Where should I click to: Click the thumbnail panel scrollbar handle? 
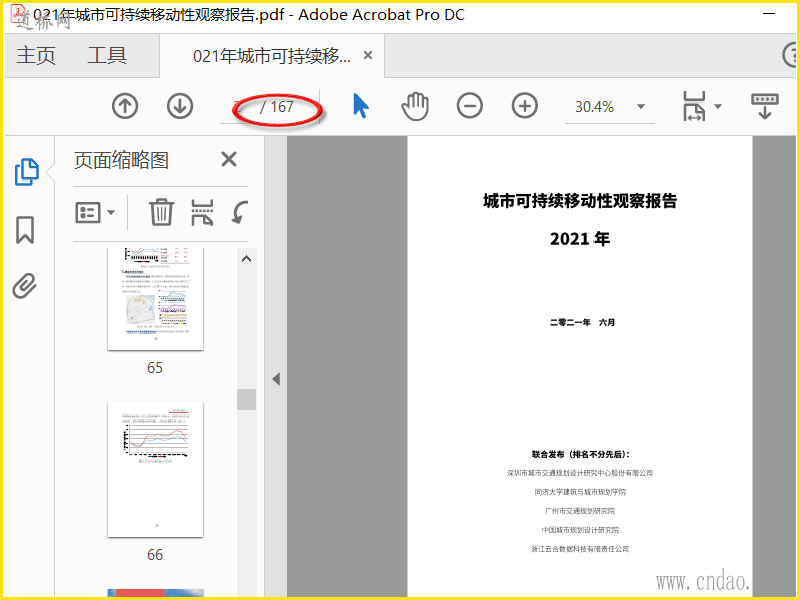click(246, 399)
